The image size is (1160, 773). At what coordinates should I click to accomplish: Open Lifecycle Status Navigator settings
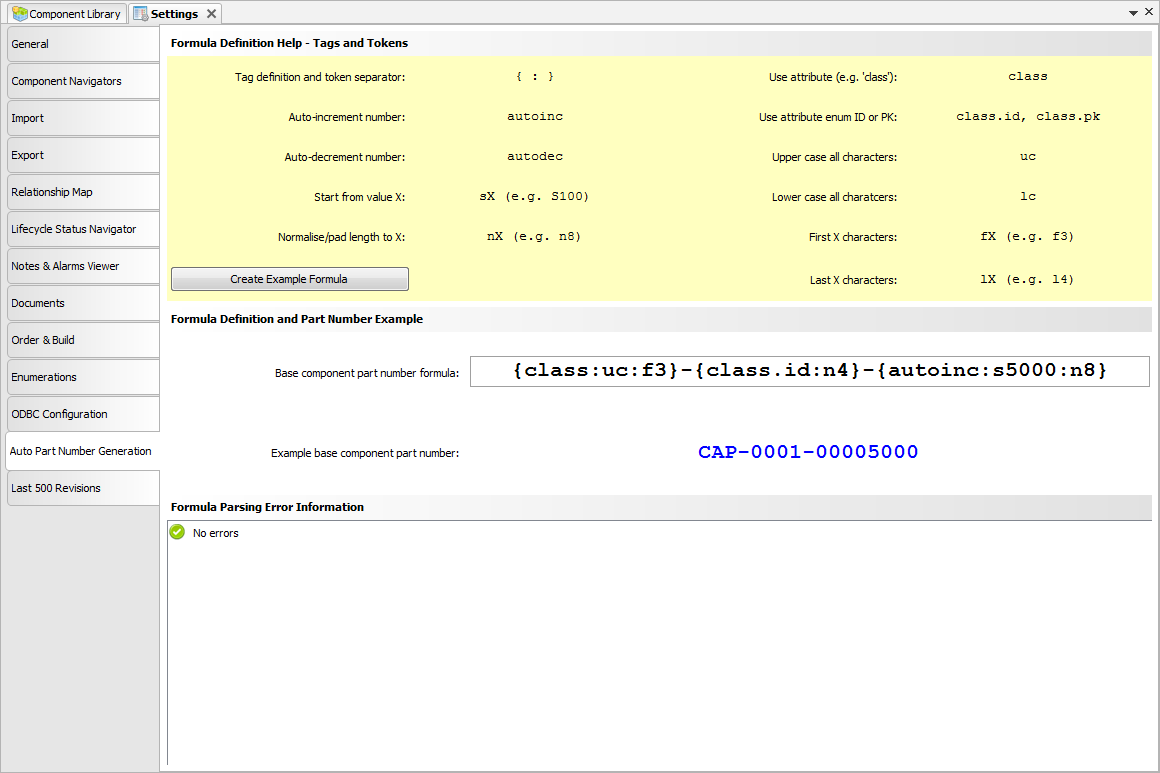tap(82, 229)
